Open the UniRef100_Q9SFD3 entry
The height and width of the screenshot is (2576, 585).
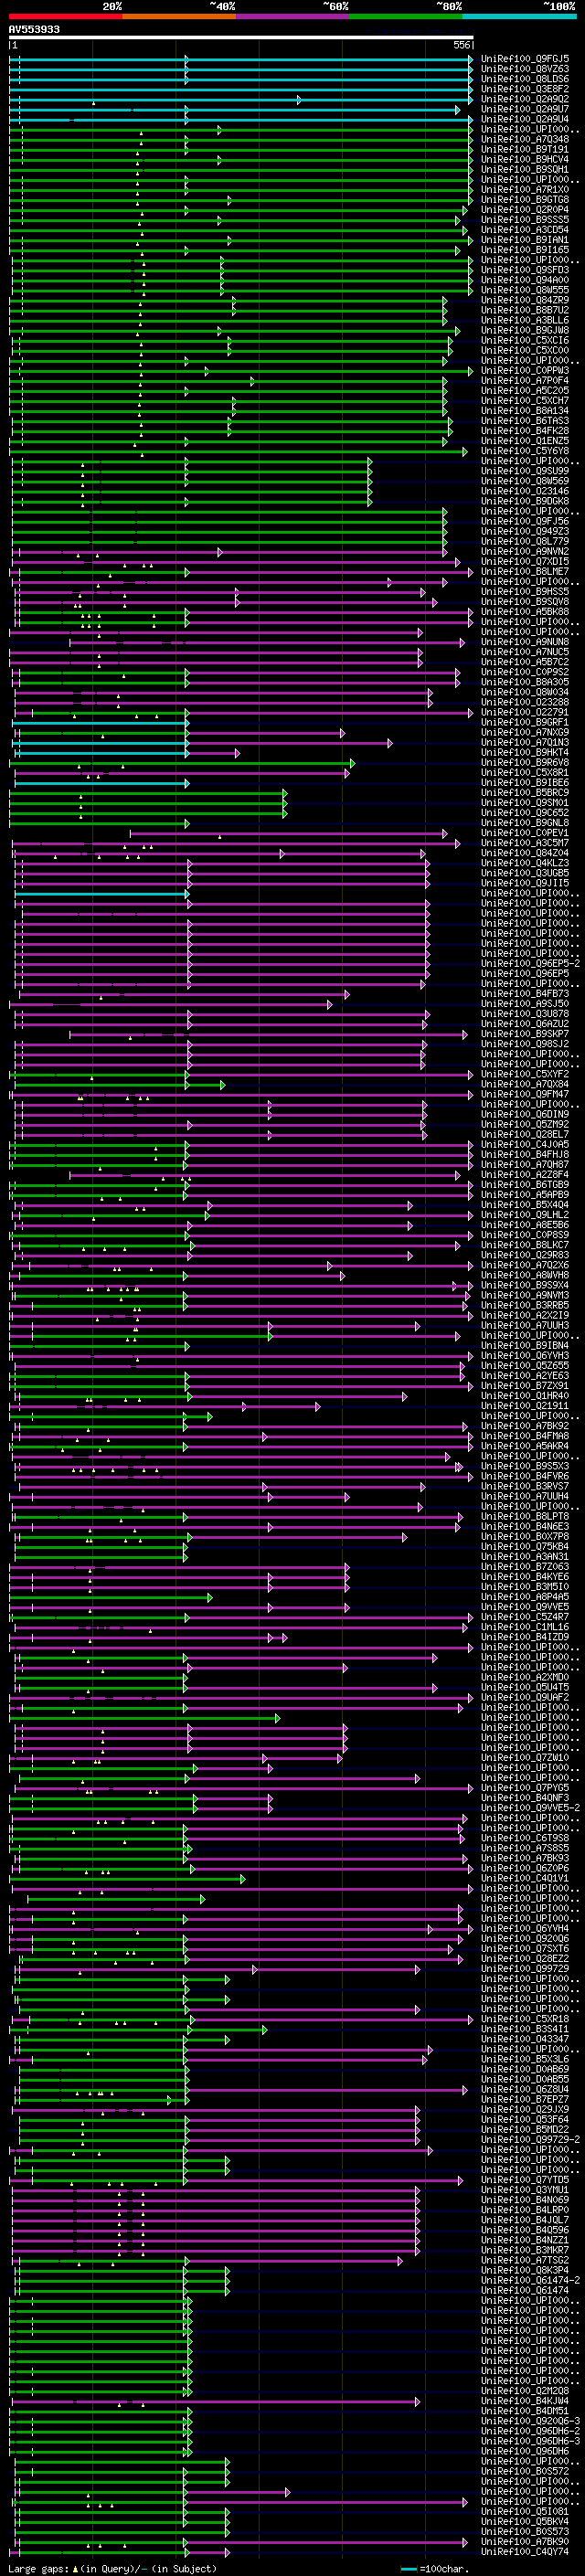(524, 270)
